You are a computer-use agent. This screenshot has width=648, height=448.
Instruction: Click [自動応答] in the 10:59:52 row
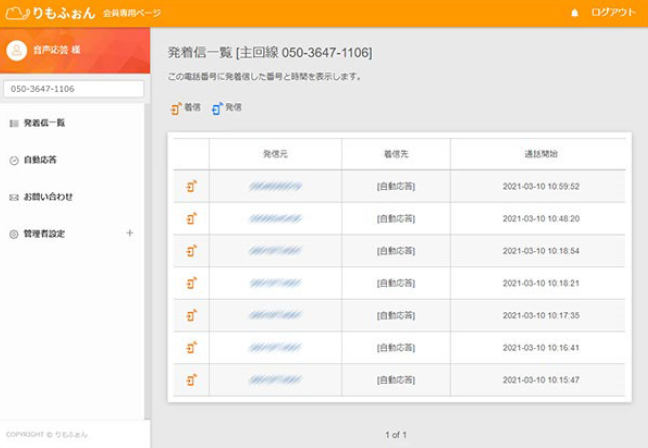396,186
